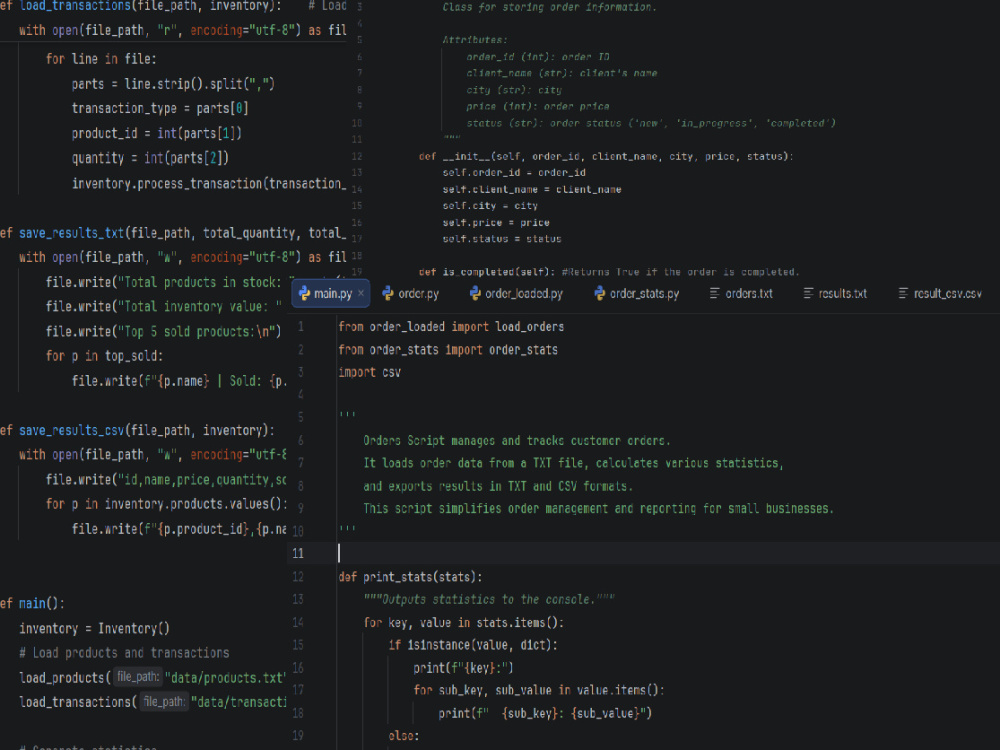Click the save_results_txt function name
Image resolution: width=1000 pixels, height=750 pixels.
pyautogui.click(x=71, y=233)
